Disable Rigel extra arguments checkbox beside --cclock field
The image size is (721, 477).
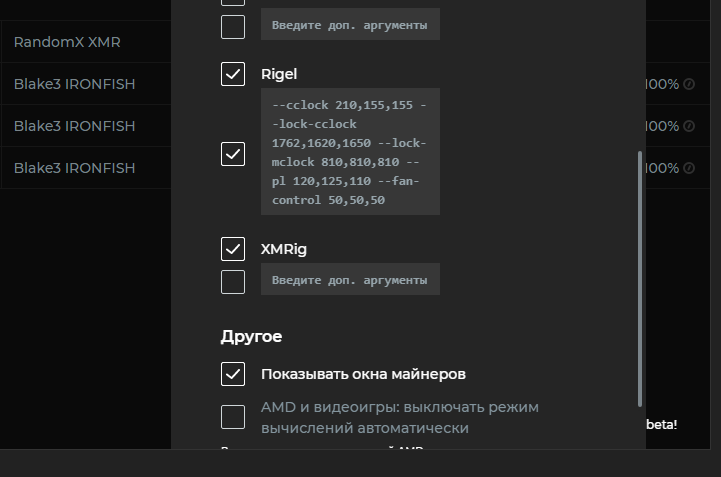(x=233, y=154)
